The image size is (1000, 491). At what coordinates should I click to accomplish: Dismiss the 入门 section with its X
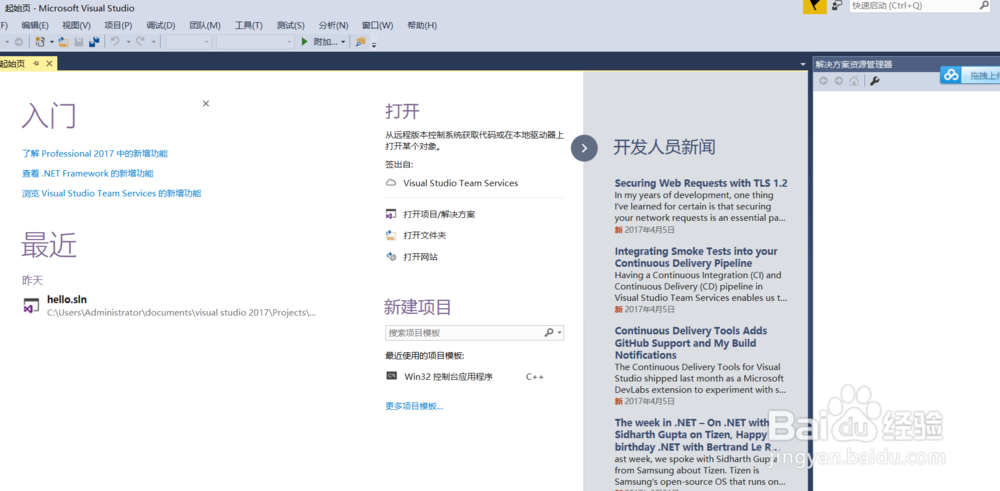click(x=206, y=103)
